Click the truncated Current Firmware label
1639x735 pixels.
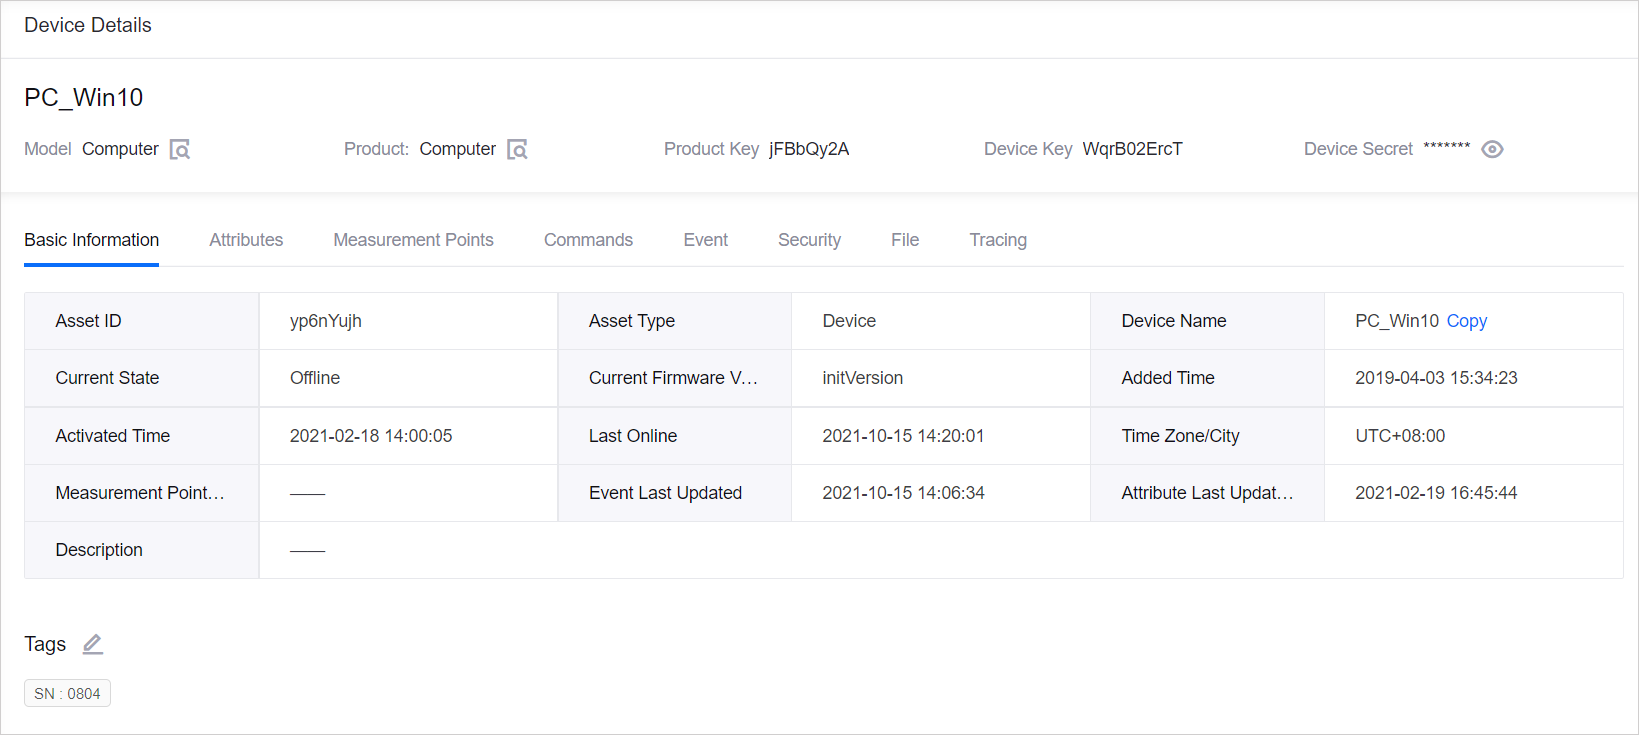click(673, 378)
